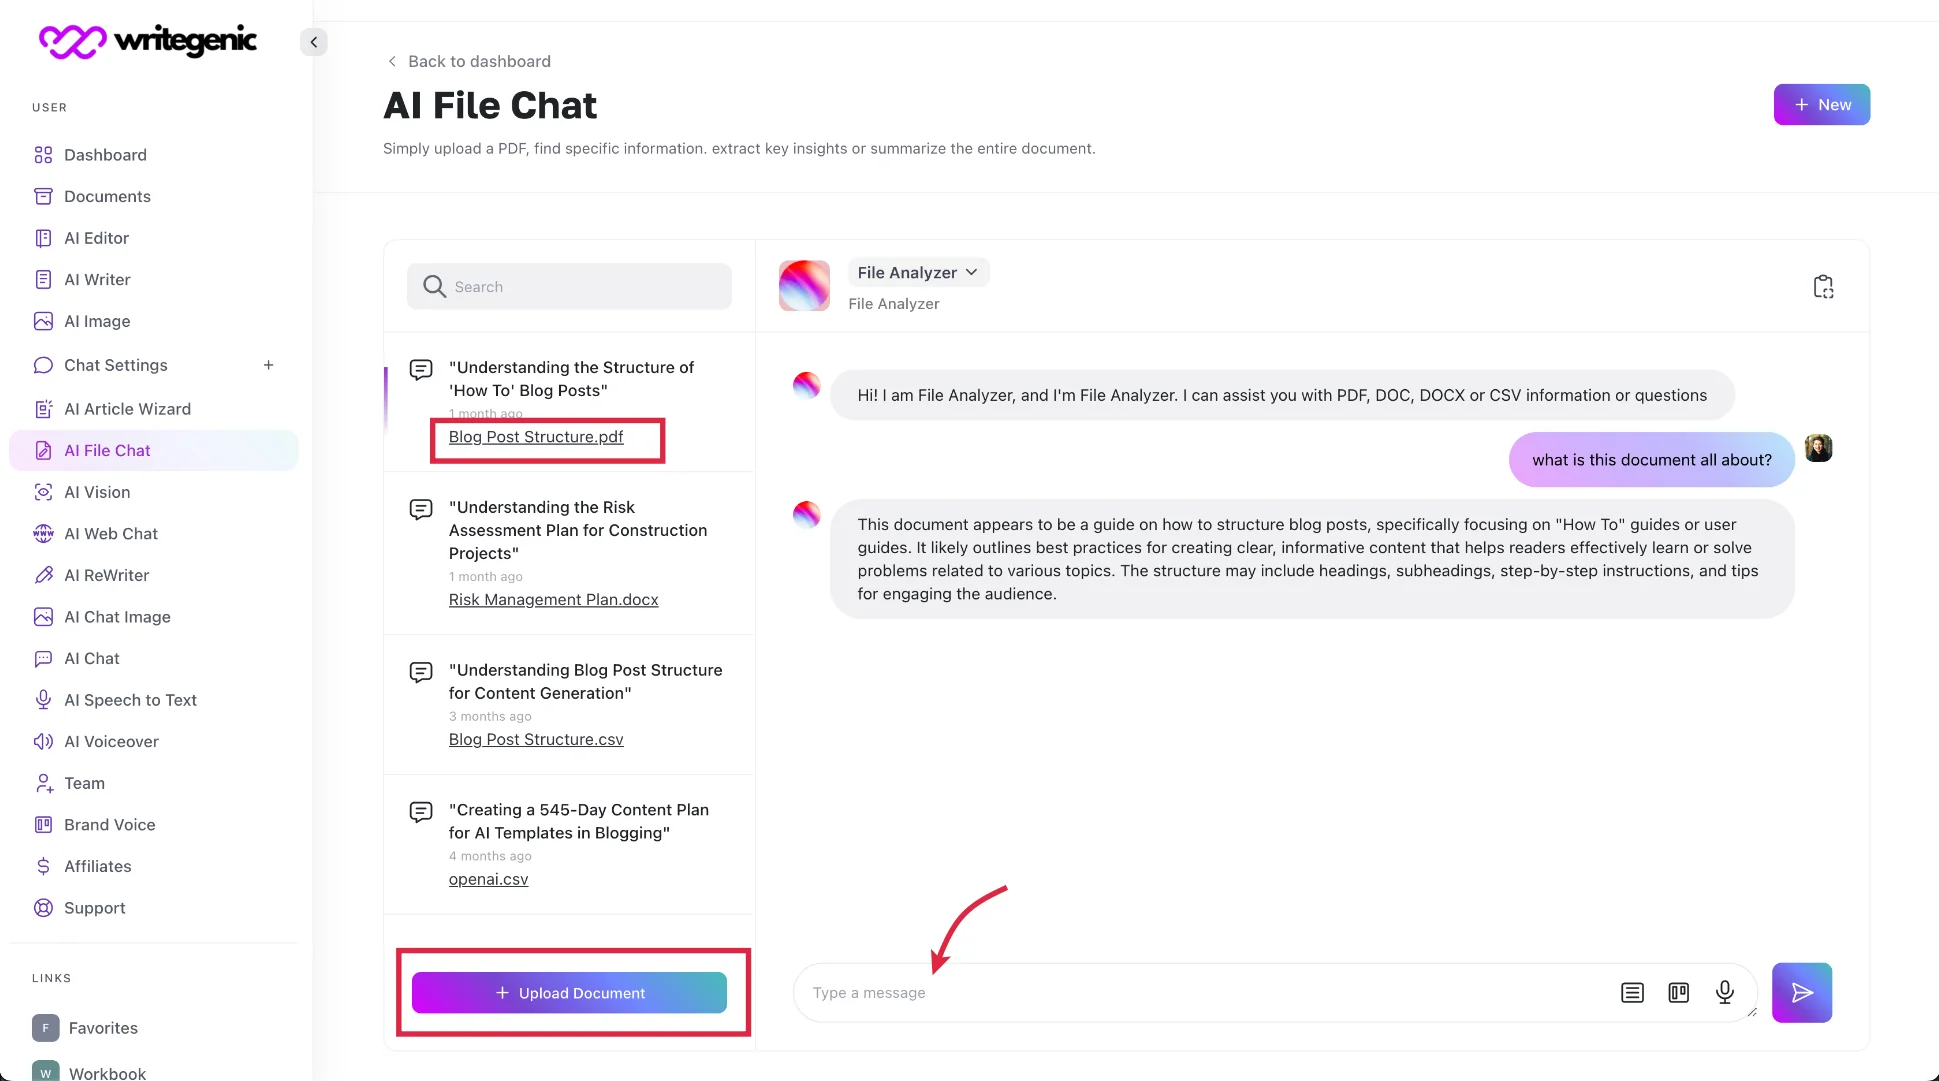Start a new chat with New button
1939x1081 pixels.
pyautogui.click(x=1821, y=105)
